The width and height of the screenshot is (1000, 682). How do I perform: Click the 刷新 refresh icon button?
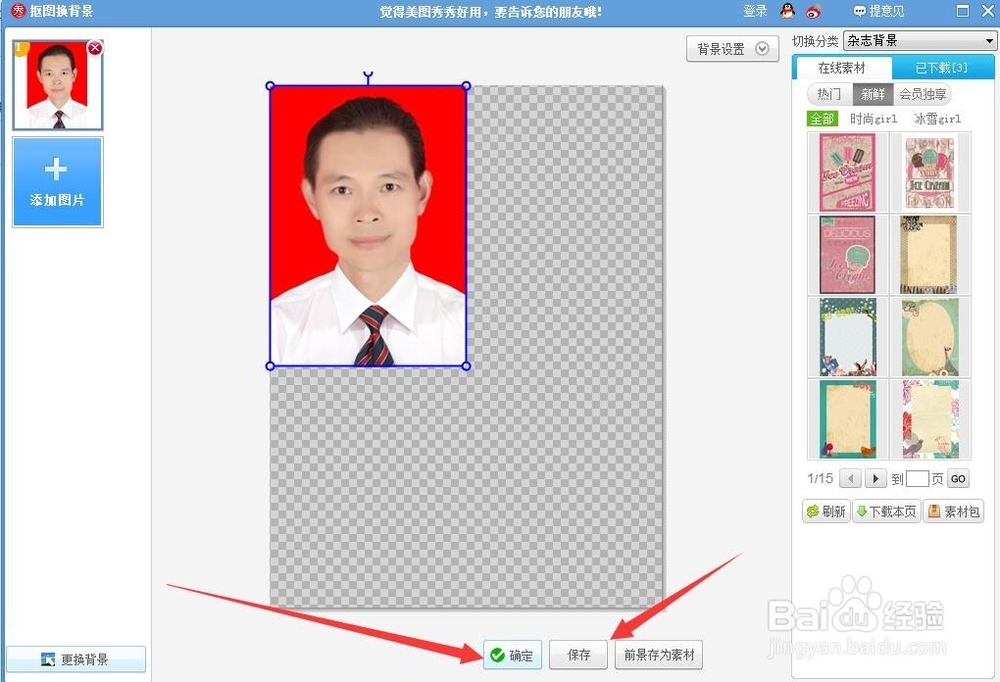(824, 511)
